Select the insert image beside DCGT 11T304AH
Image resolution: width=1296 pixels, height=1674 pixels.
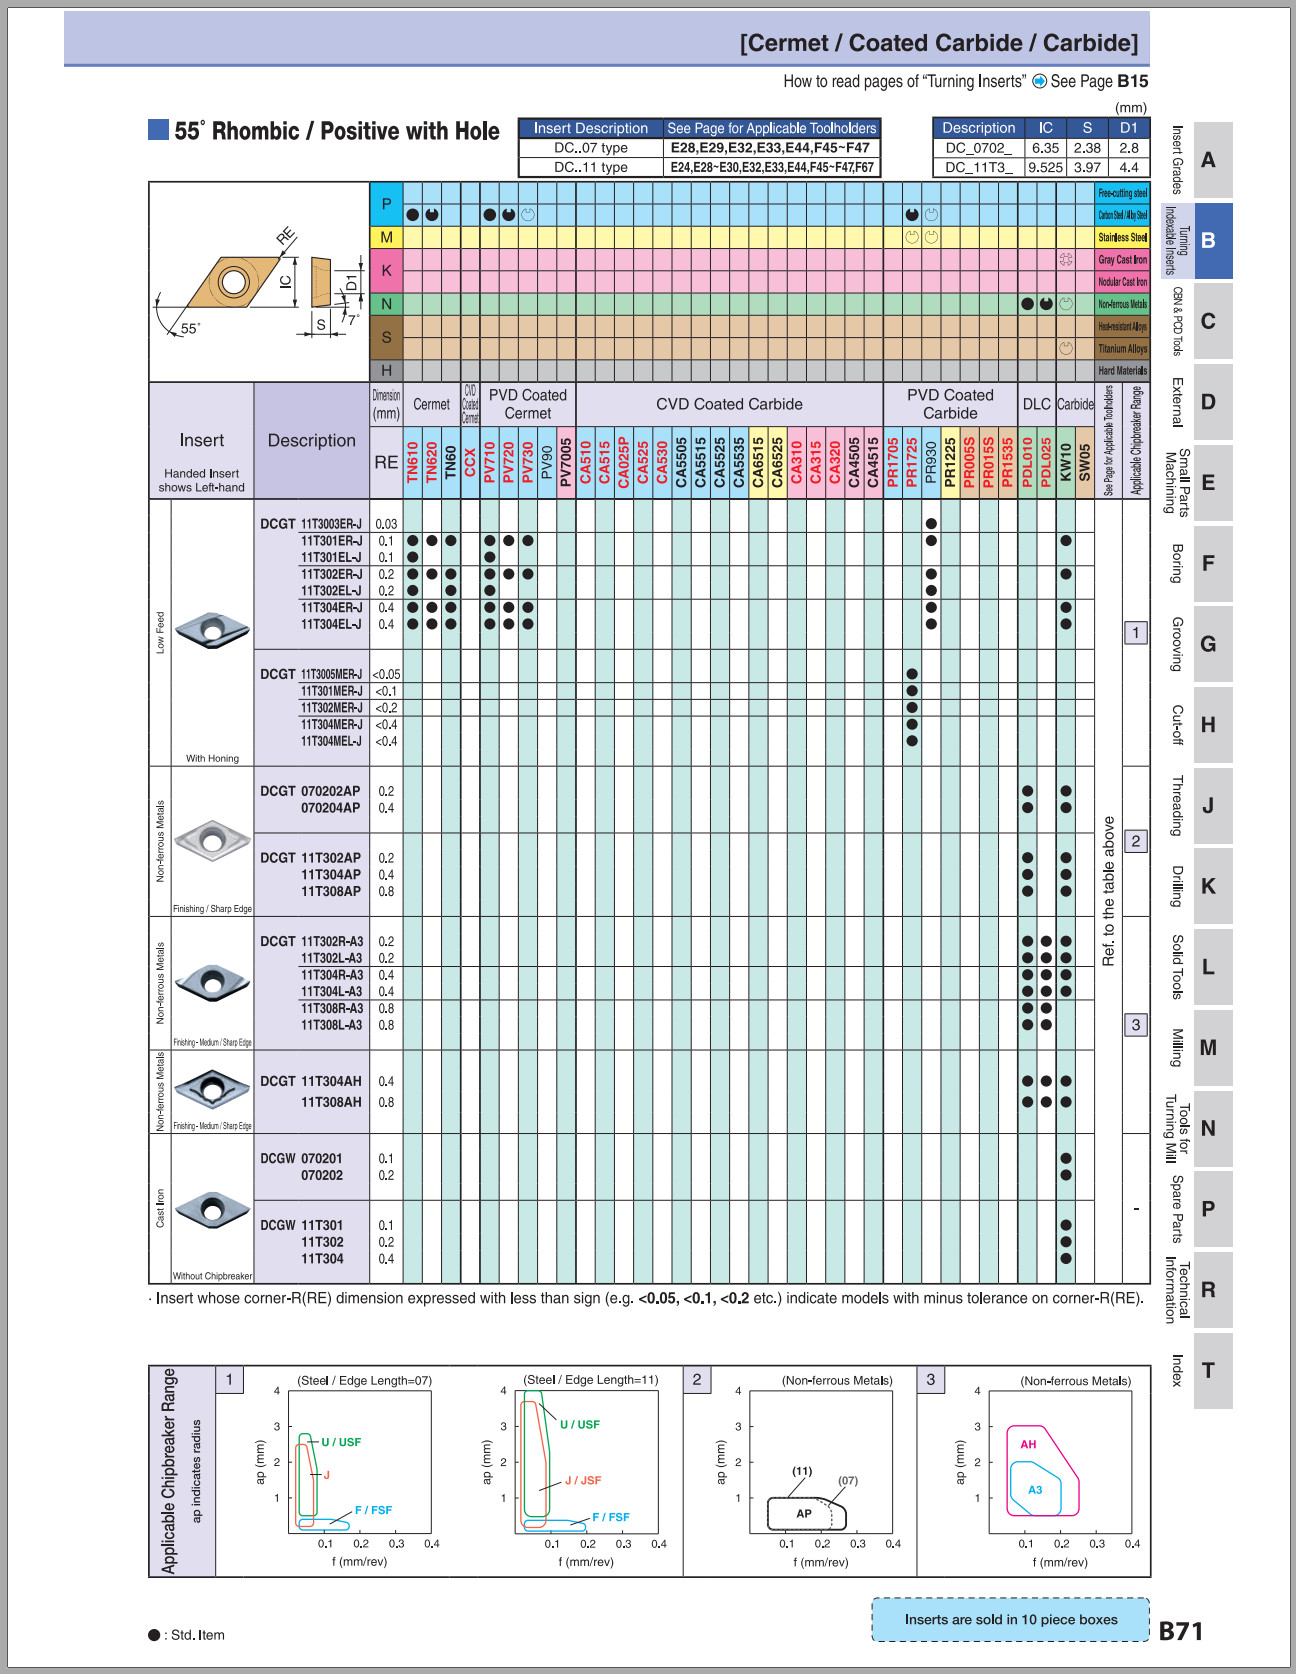point(212,1088)
